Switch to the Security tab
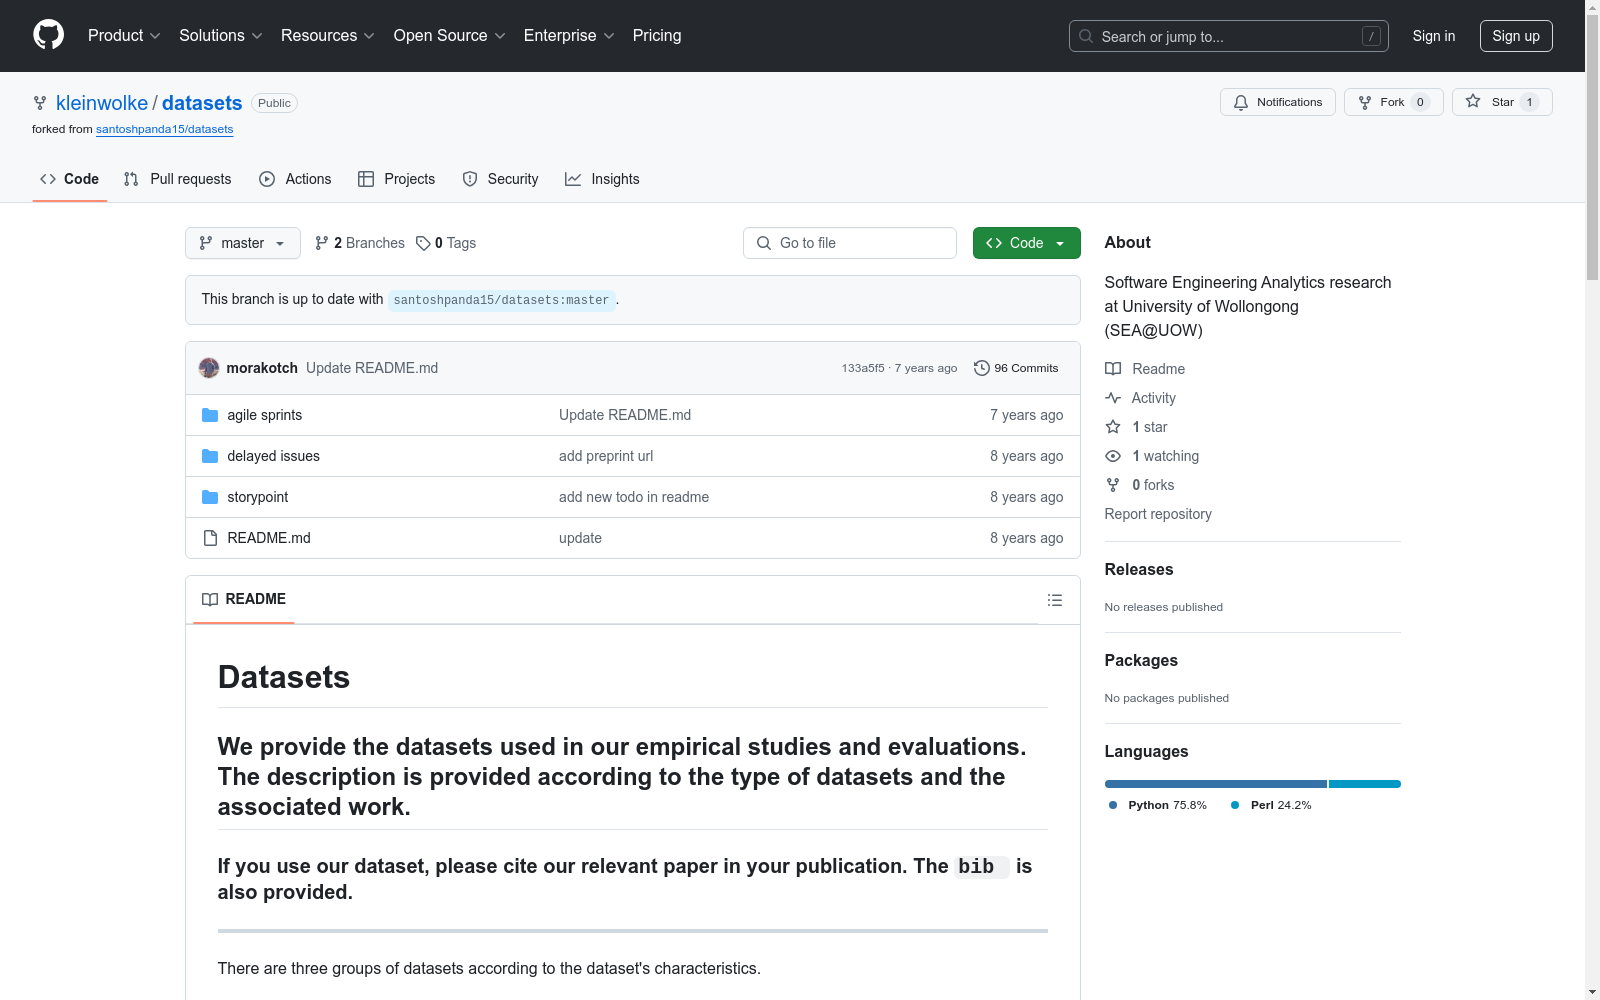Viewport: 1600px width, 1000px height. click(x=500, y=179)
